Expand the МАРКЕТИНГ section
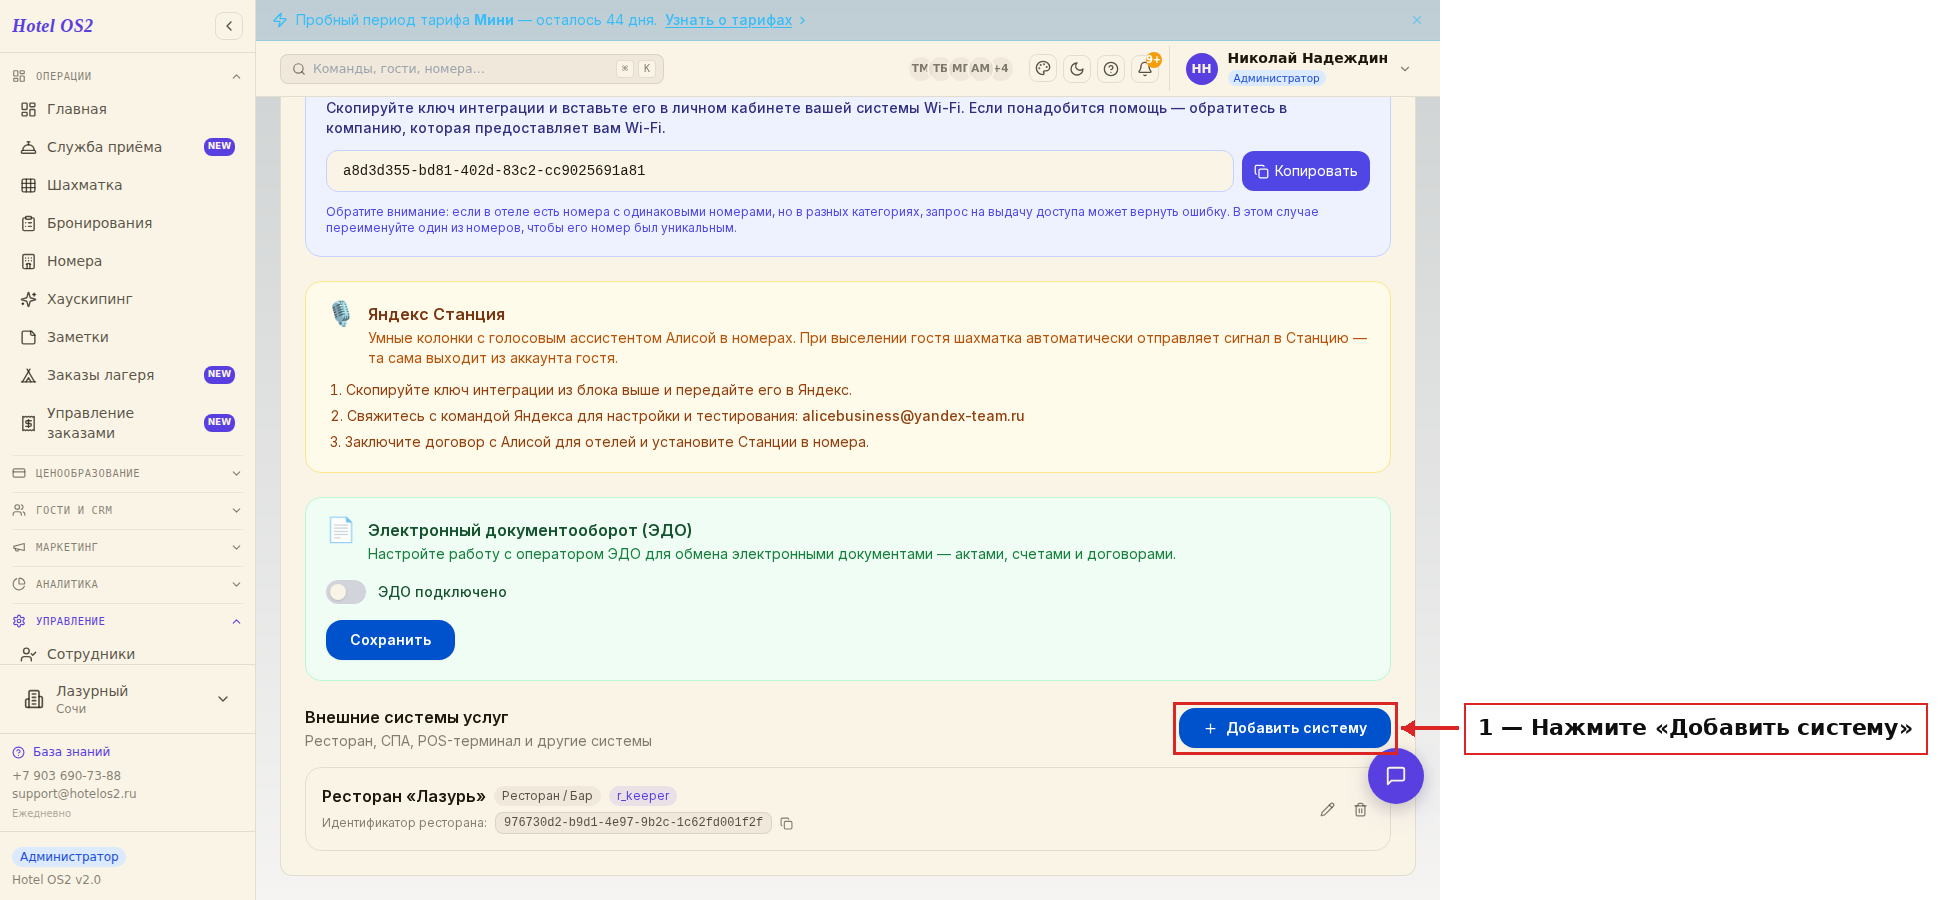This screenshot has width=1951, height=900. click(x=127, y=547)
